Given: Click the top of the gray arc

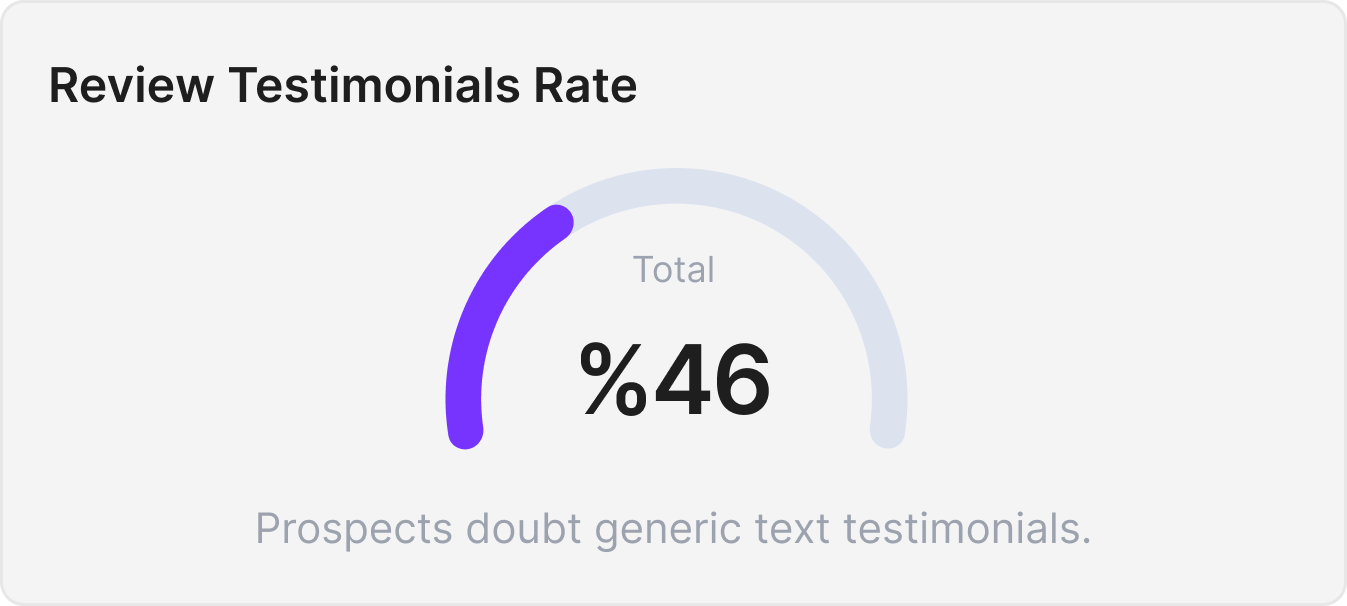Looking at the screenshot, I should (676, 188).
